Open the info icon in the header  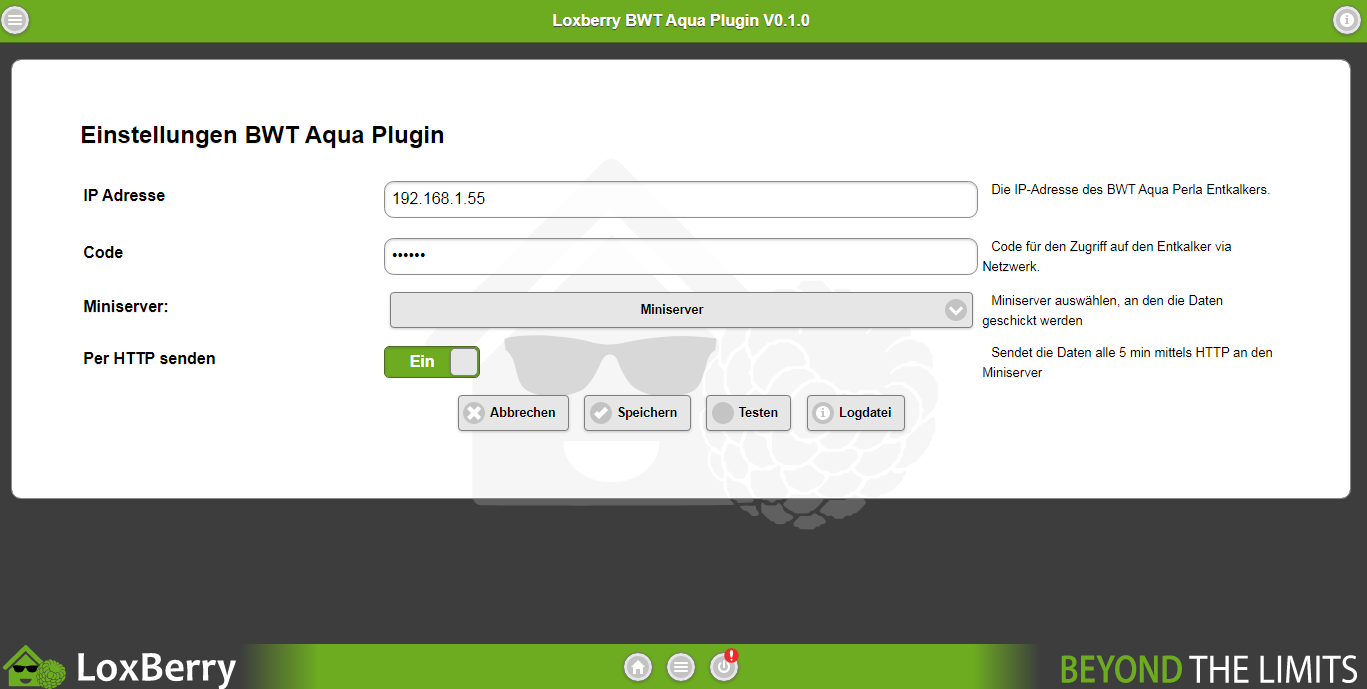[x=1347, y=20]
